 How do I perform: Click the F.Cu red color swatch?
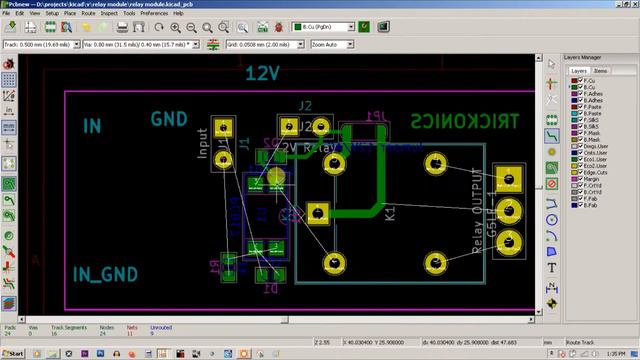point(574,81)
